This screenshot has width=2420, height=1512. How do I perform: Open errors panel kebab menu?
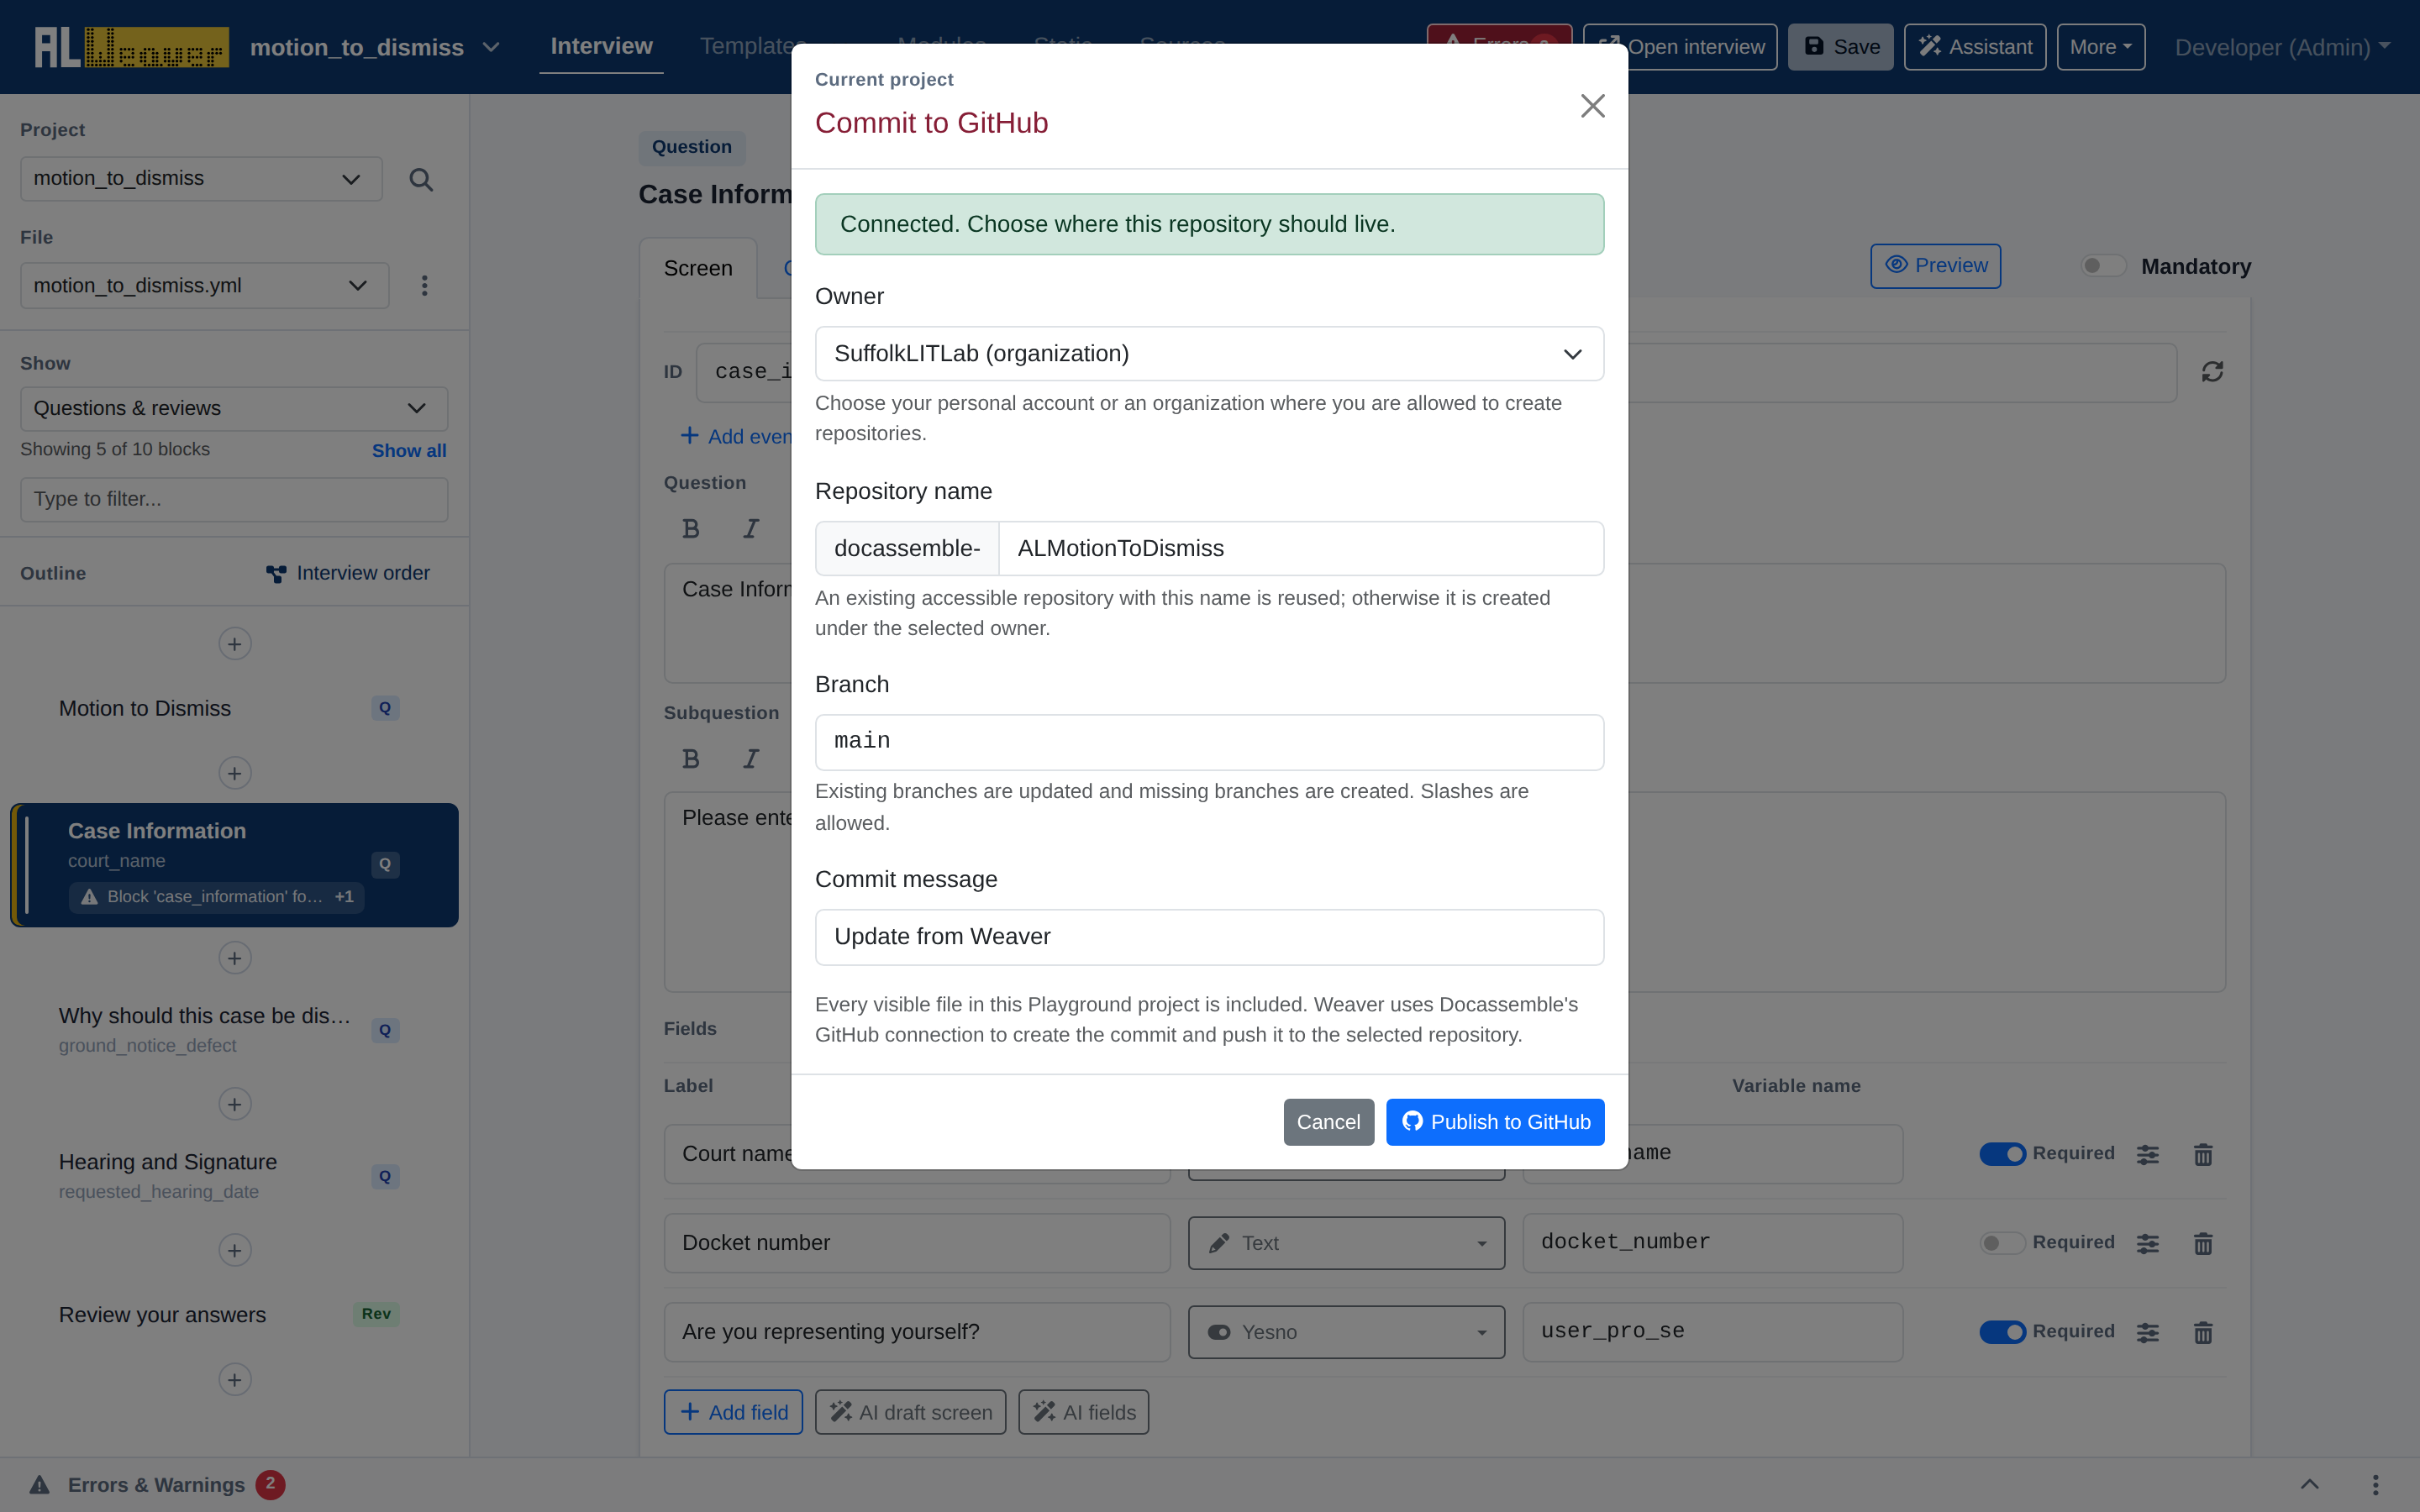pos(2375,1484)
